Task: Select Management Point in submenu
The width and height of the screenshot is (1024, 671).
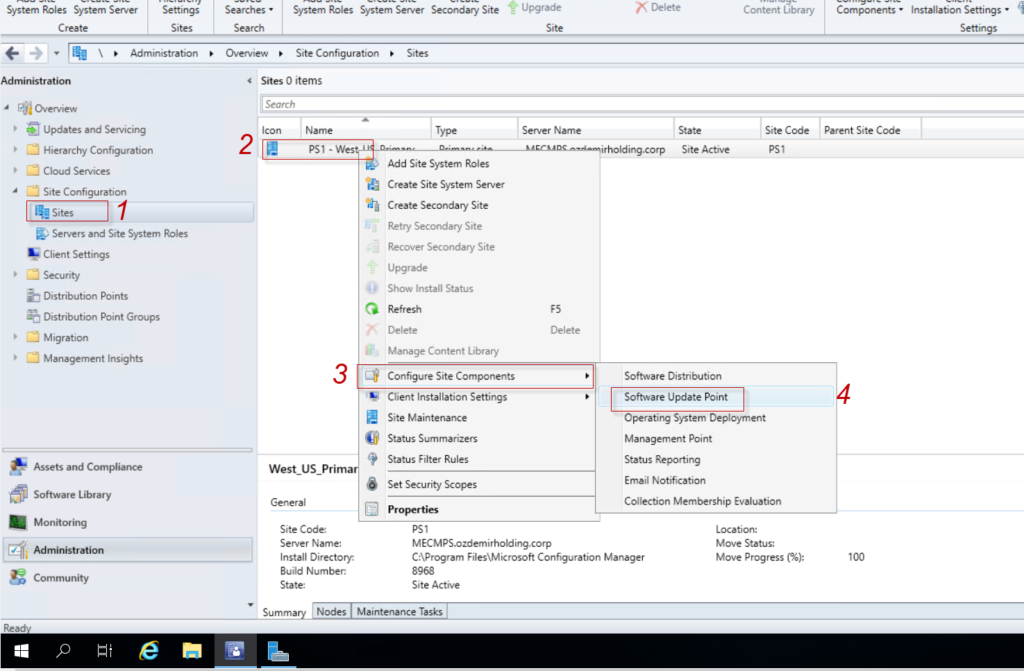Action: [x=668, y=439]
